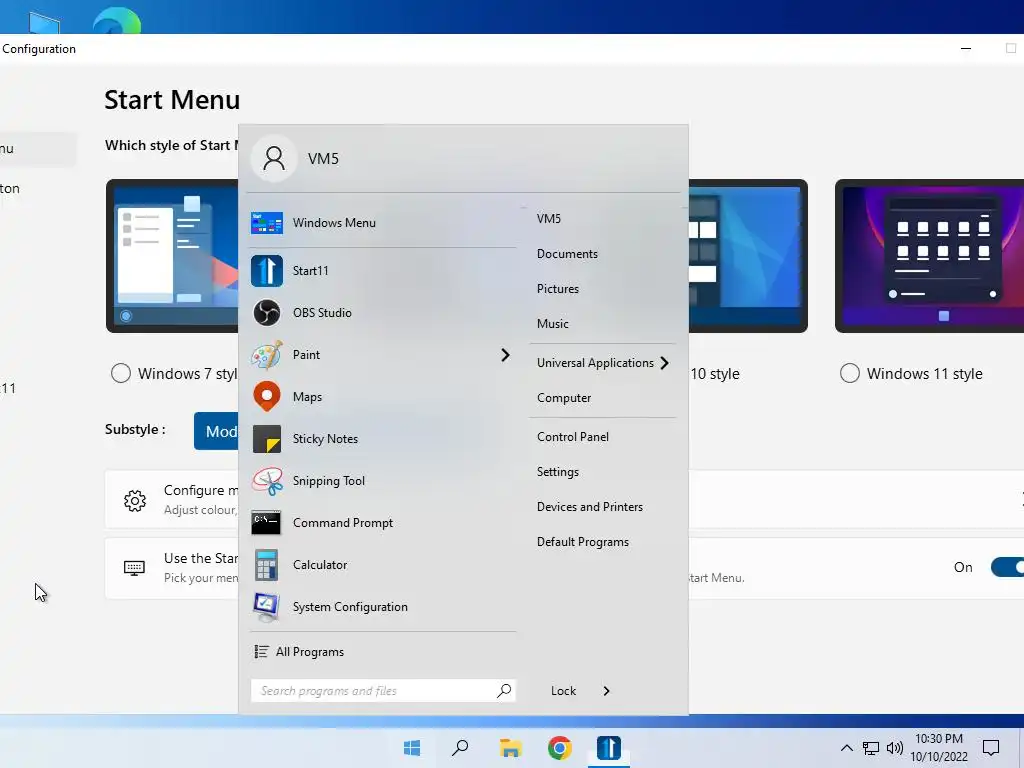Open Settings from start menu
This screenshot has height=768, width=1024.
click(558, 472)
